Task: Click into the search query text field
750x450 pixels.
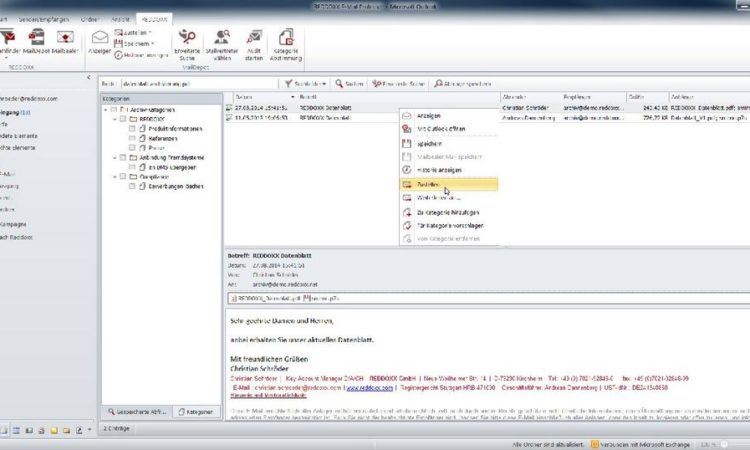Action: [x=200, y=84]
